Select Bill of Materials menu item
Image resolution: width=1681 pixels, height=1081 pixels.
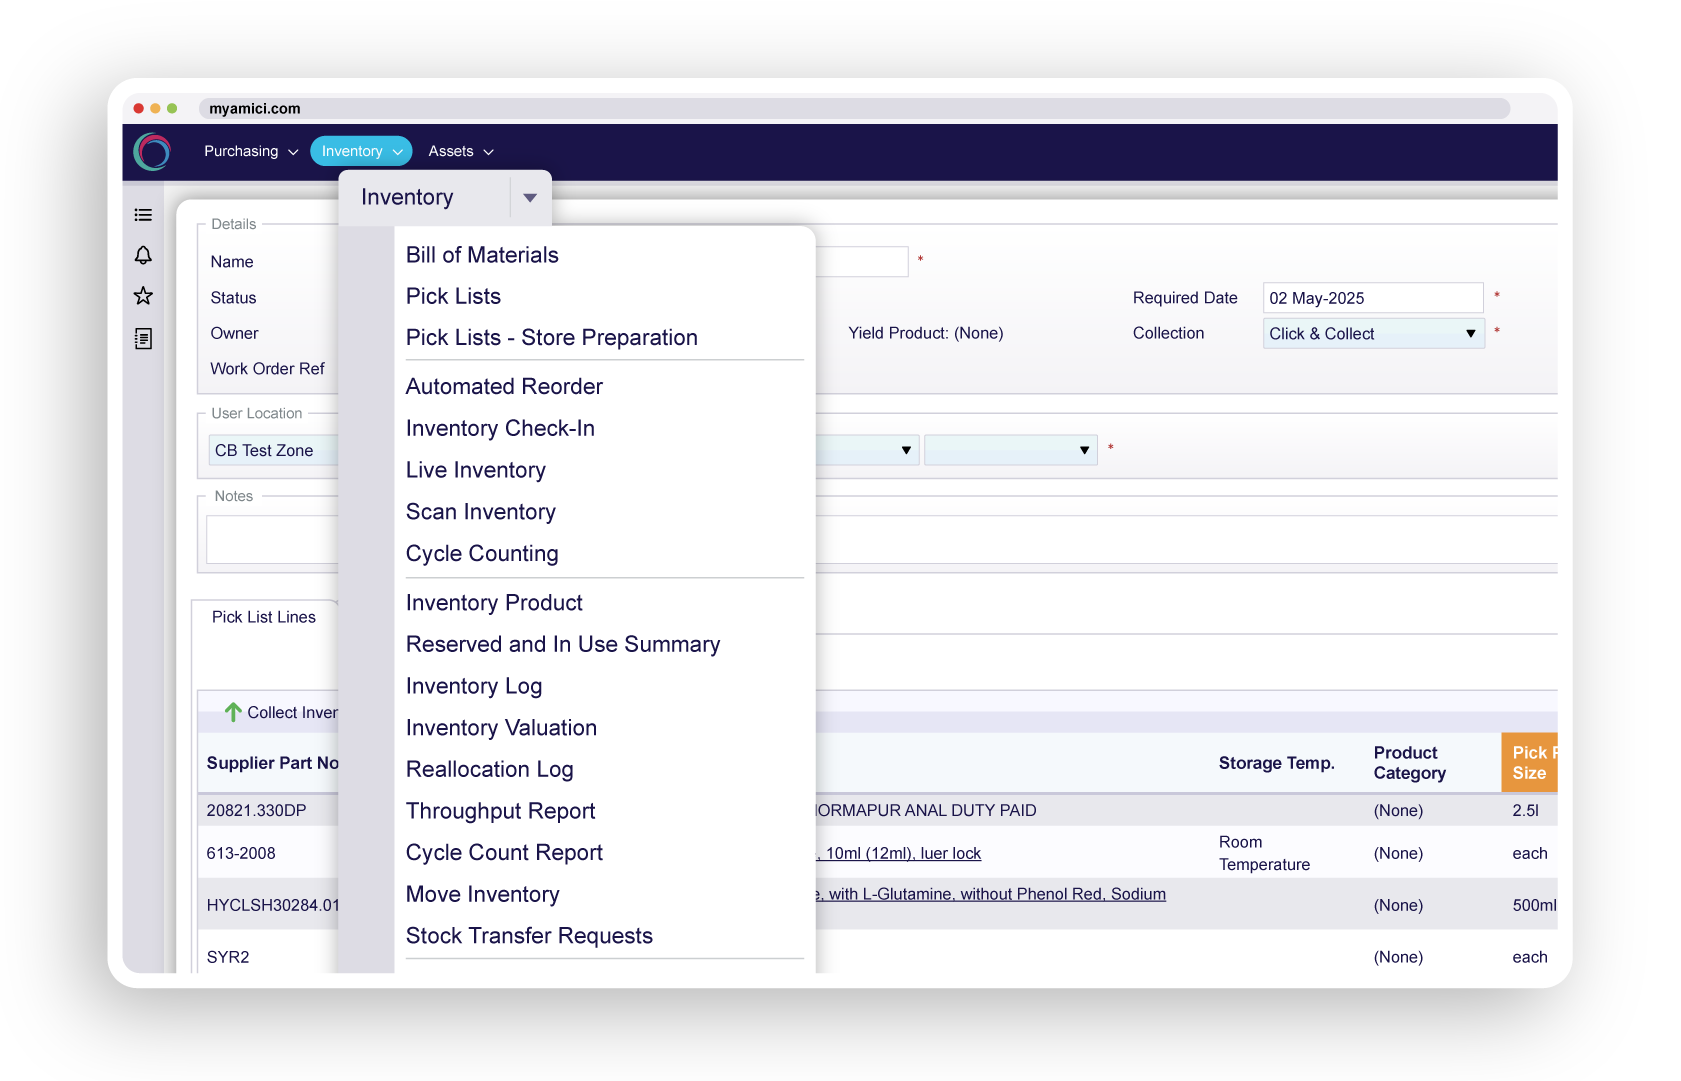[482, 255]
